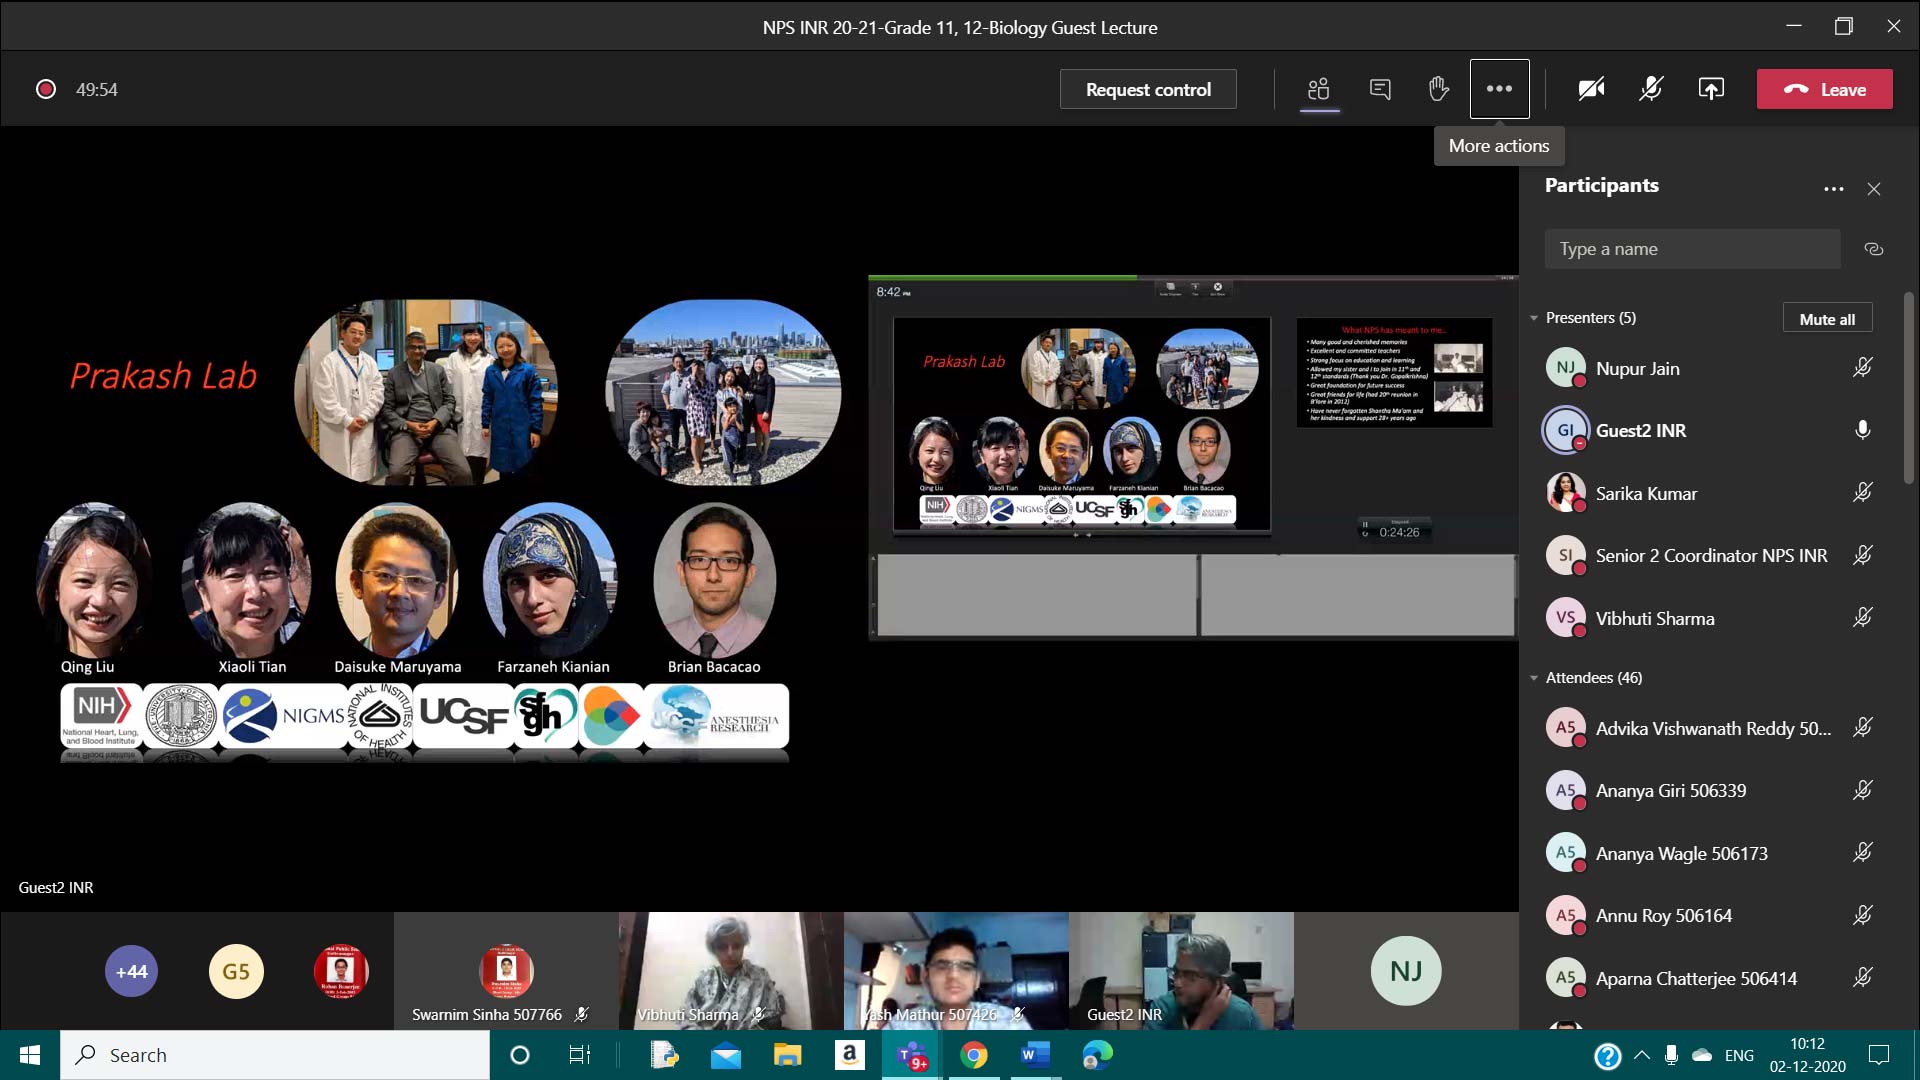Select Guest2 INR in presenters list
Screen dimensions: 1920x1080
pos(1710,430)
